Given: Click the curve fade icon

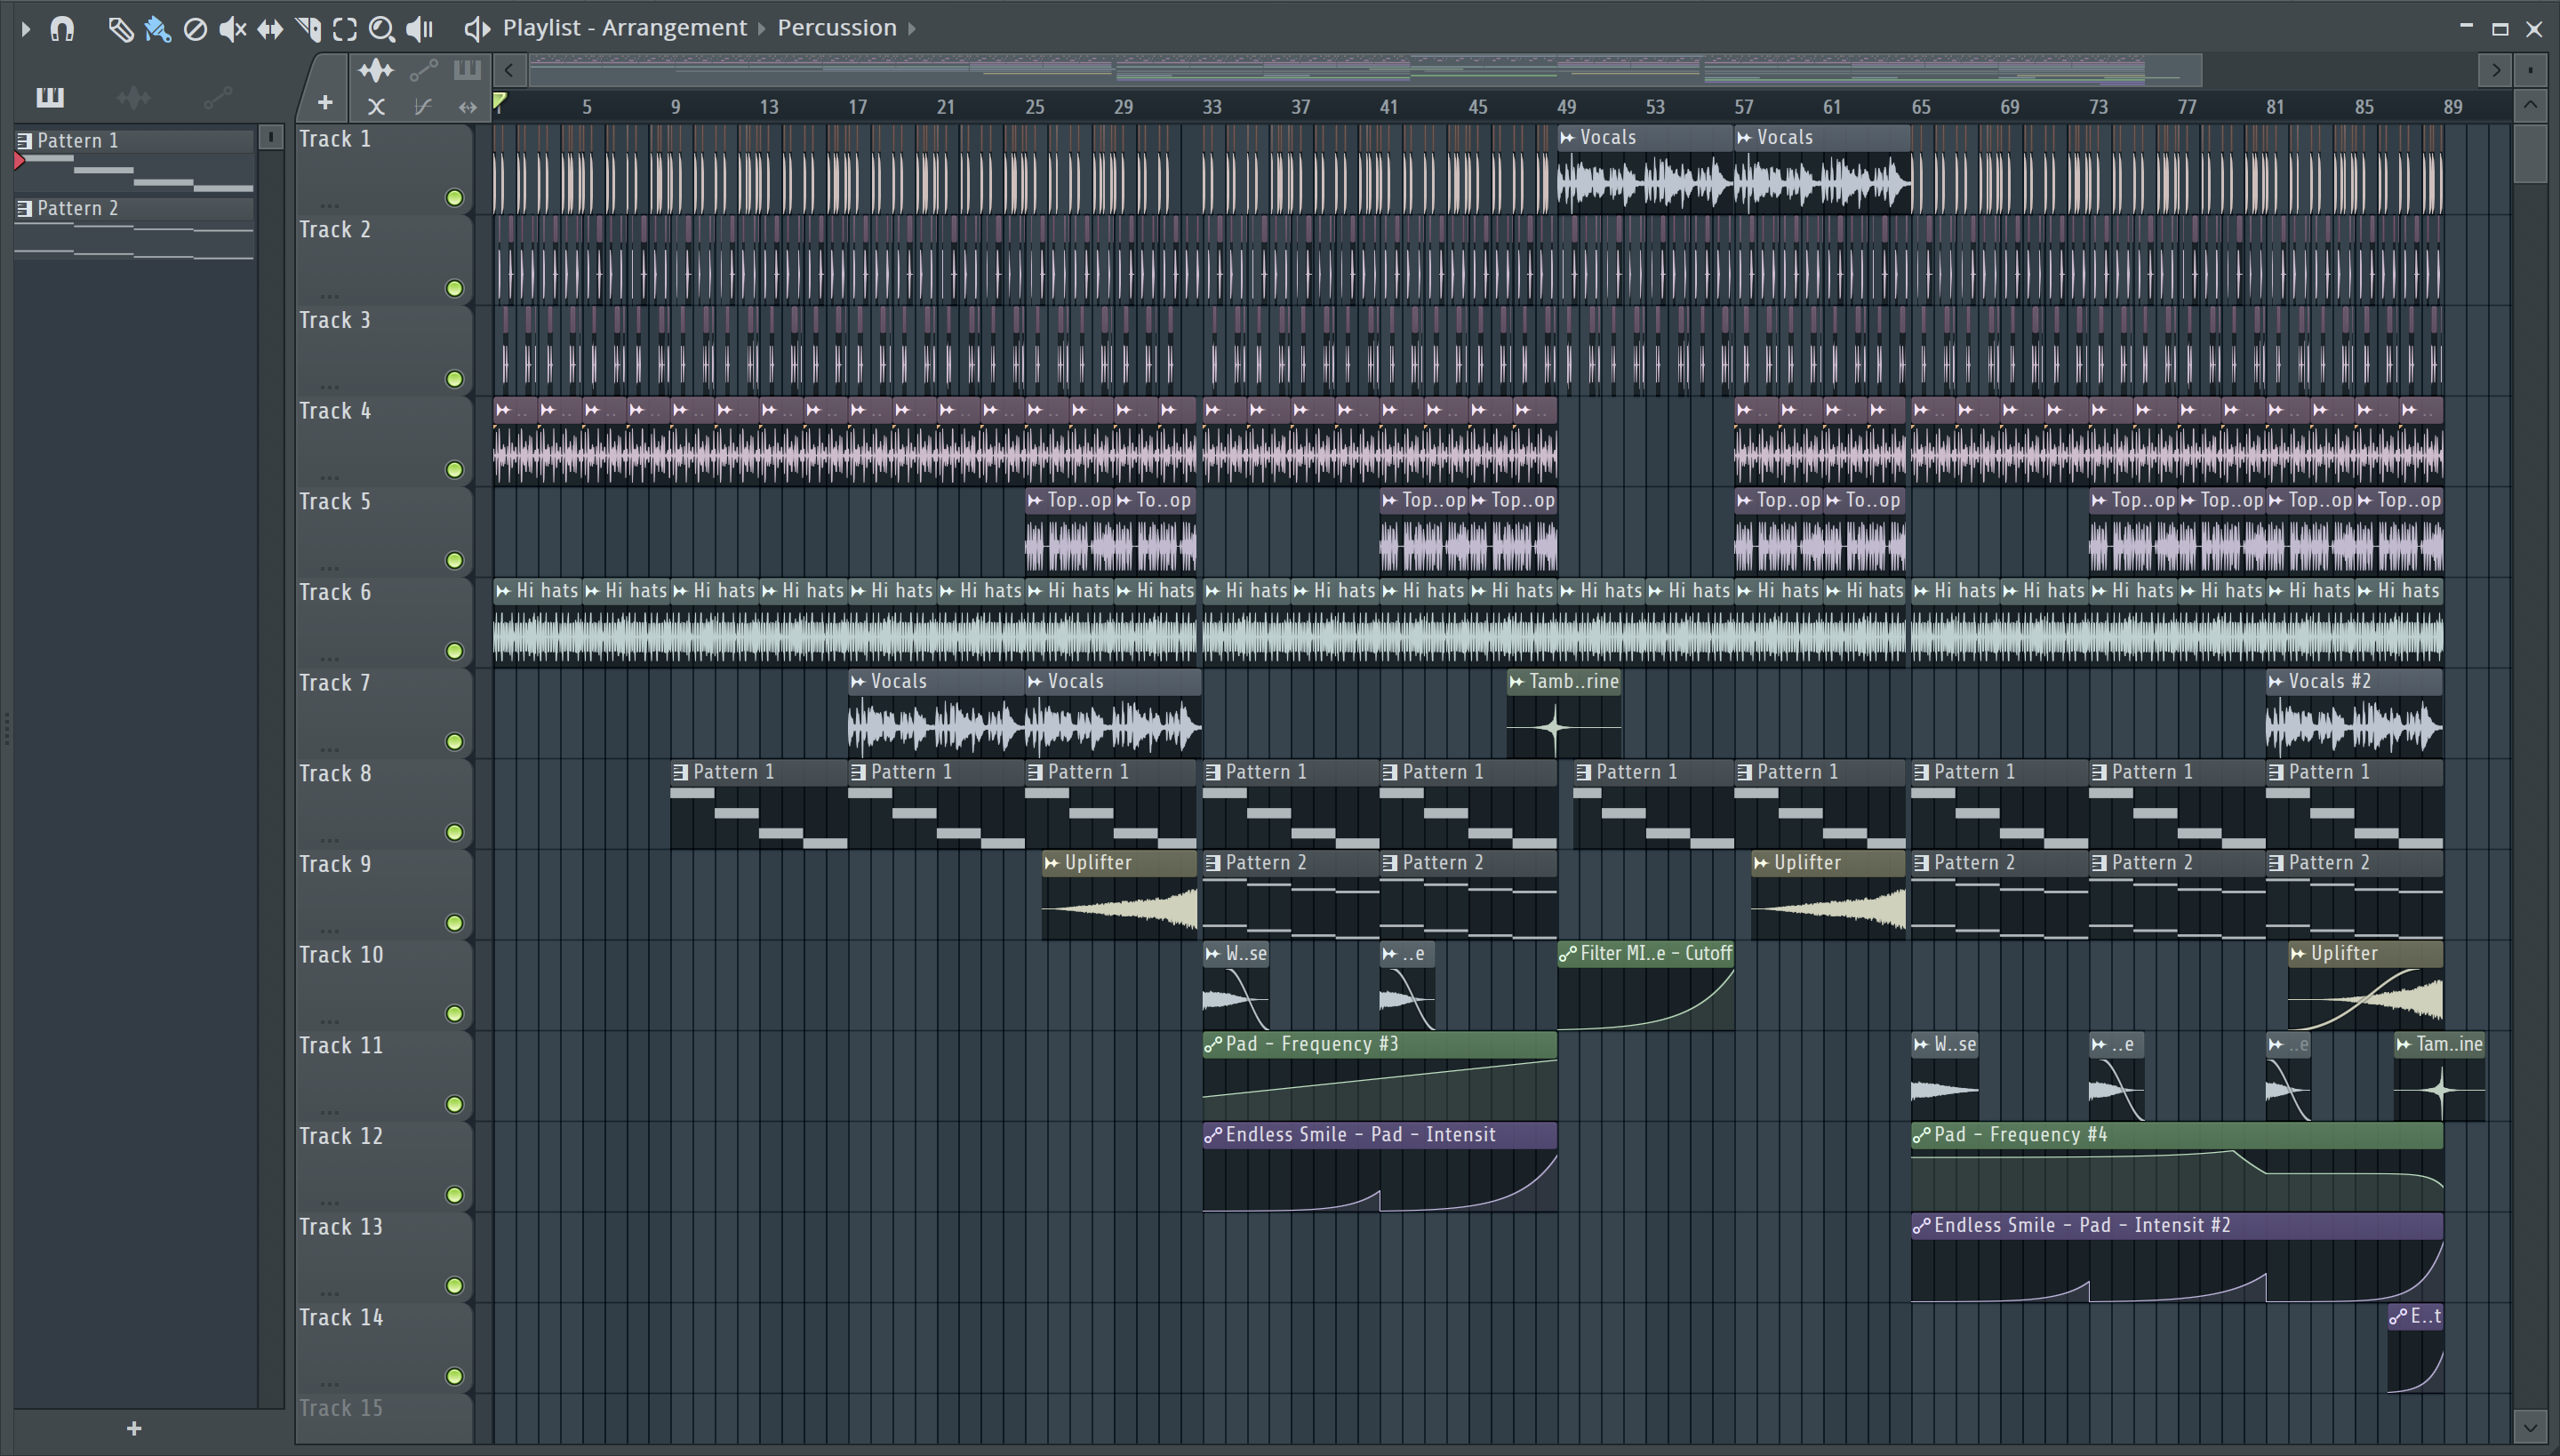Looking at the screenshot, I should point(423,107).
